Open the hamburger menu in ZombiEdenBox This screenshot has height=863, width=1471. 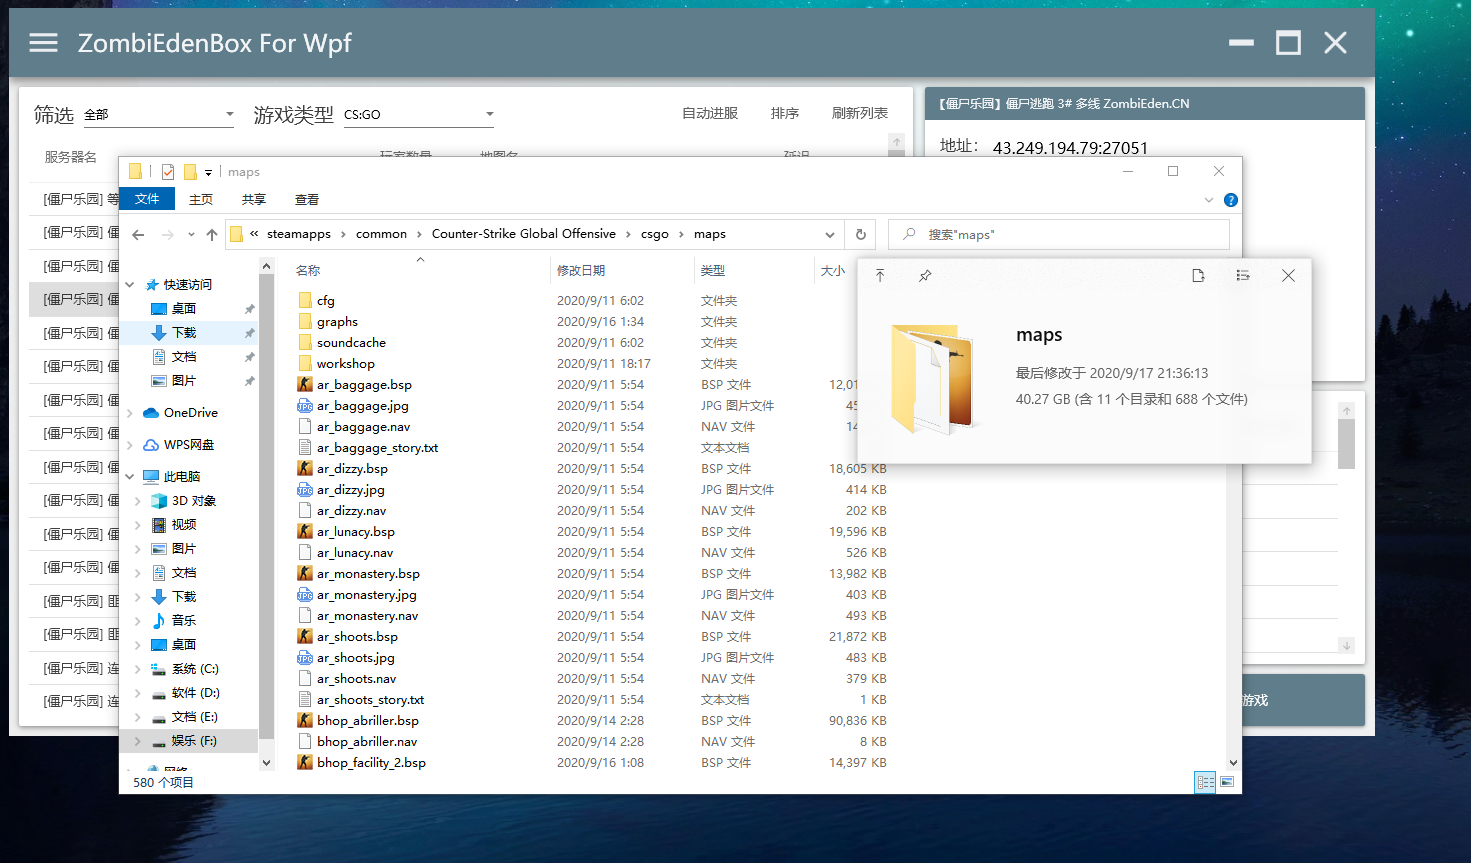tap(41, 42)
